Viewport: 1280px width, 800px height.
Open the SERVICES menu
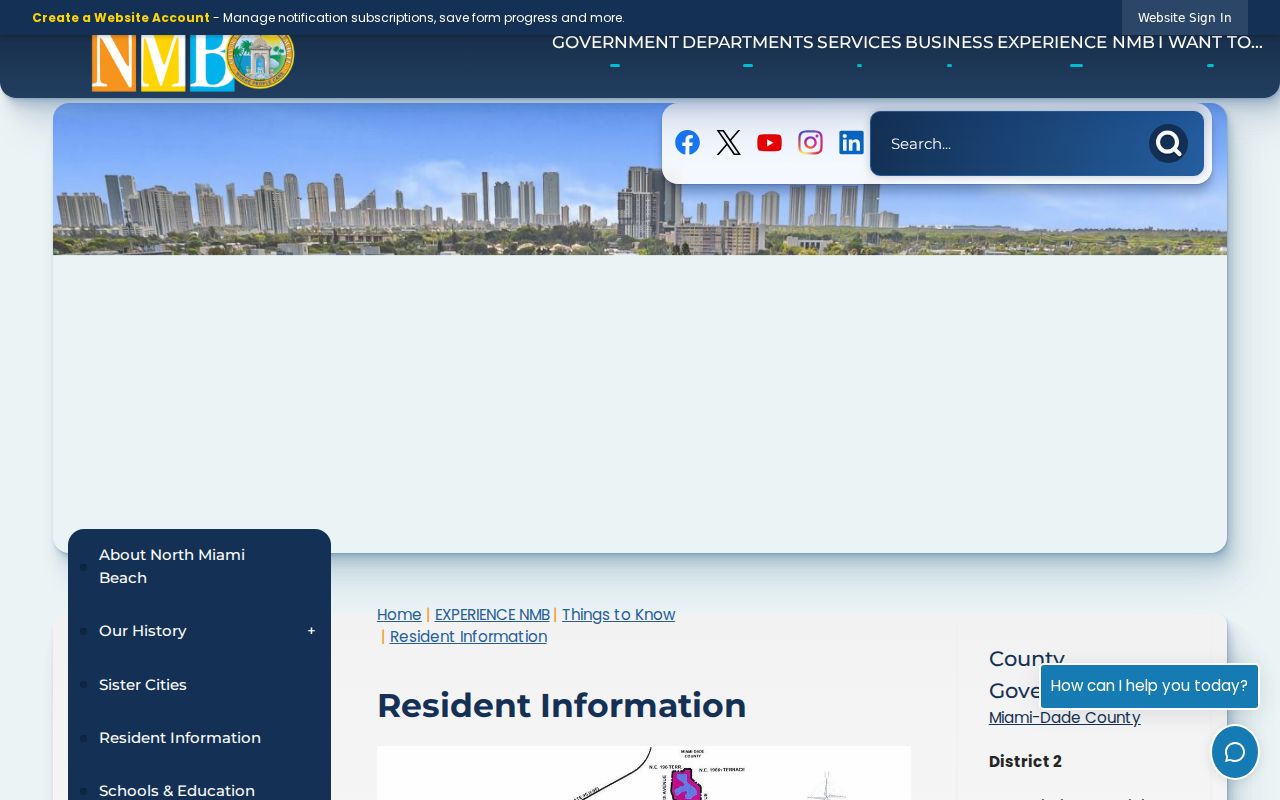[x=859, y=42]
